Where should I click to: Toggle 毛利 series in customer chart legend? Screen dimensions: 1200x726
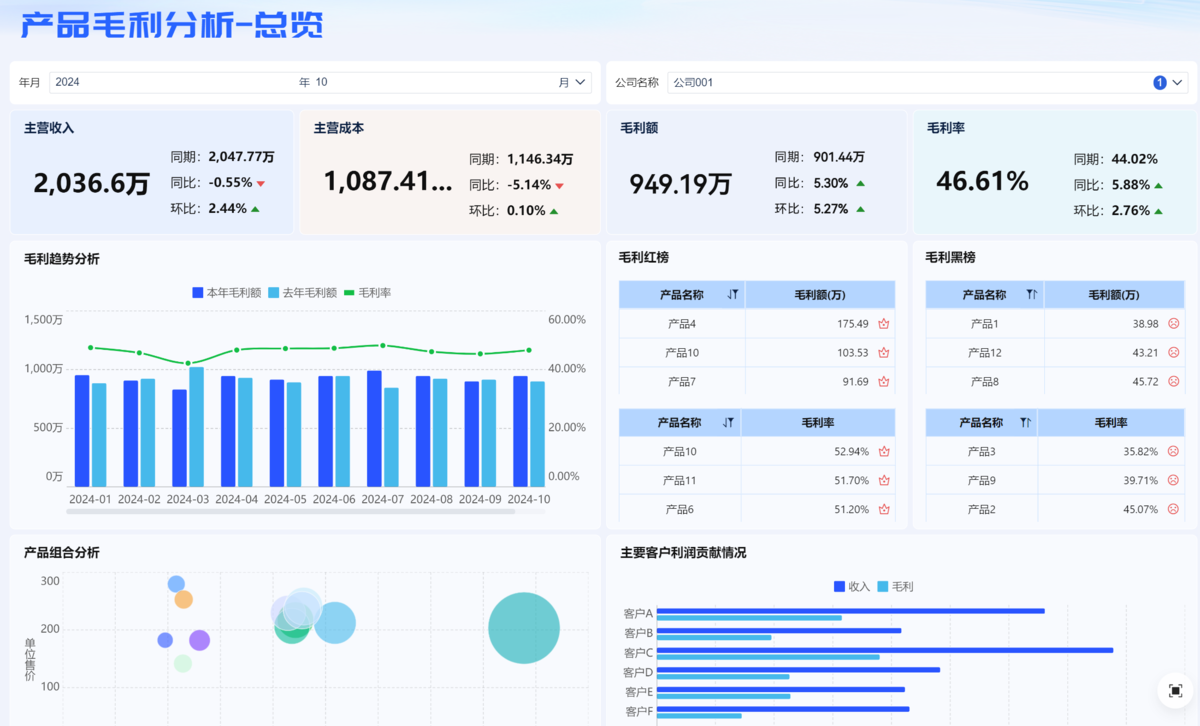click(895, 587)
